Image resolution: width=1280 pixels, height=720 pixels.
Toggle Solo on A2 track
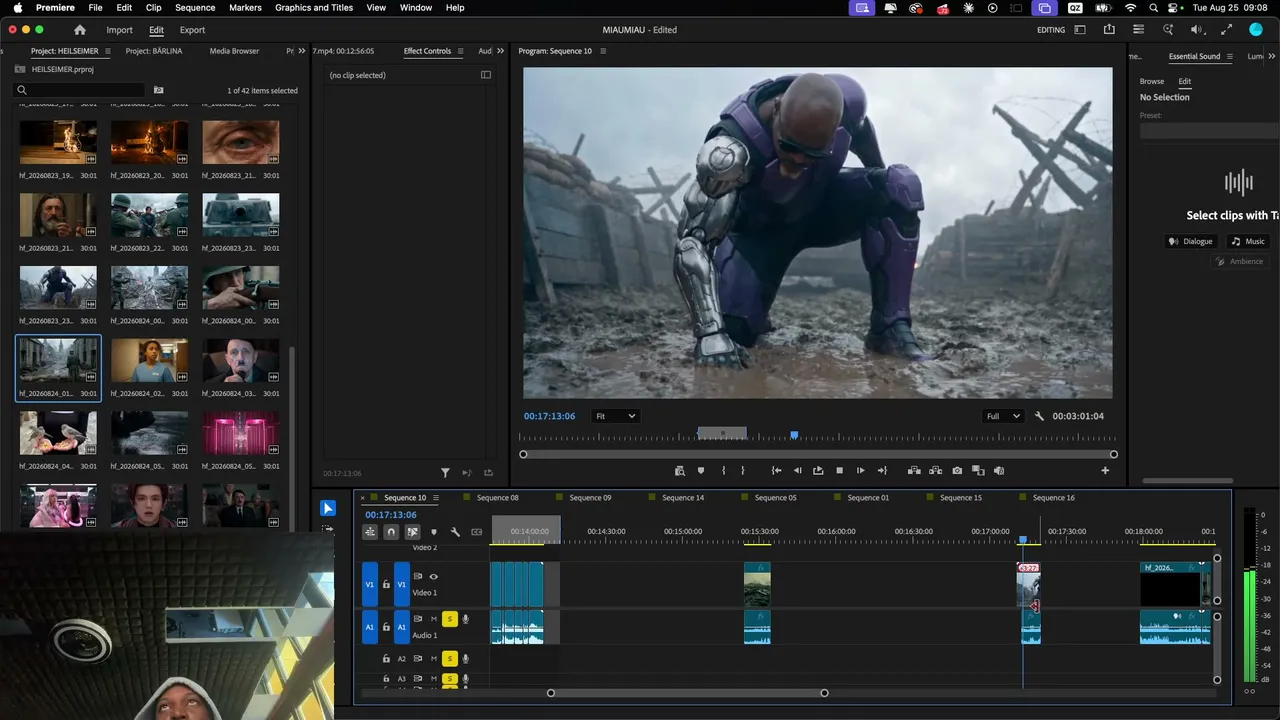pos(450,659)
